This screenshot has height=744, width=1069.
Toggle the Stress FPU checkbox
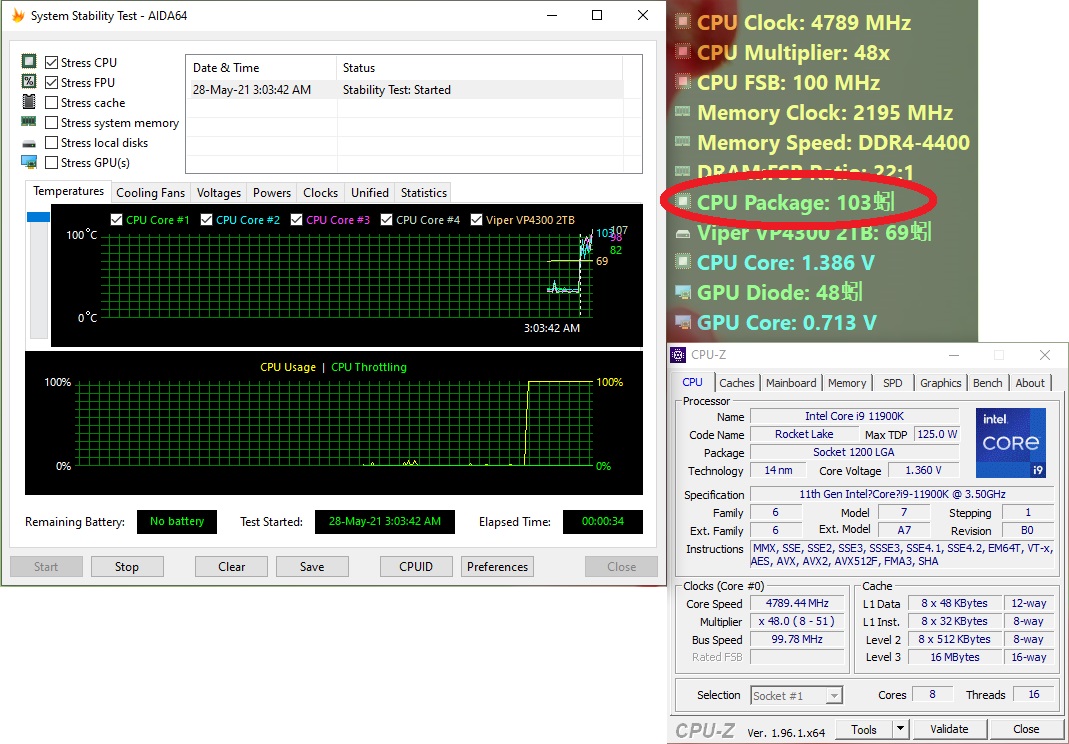point(51,83)
